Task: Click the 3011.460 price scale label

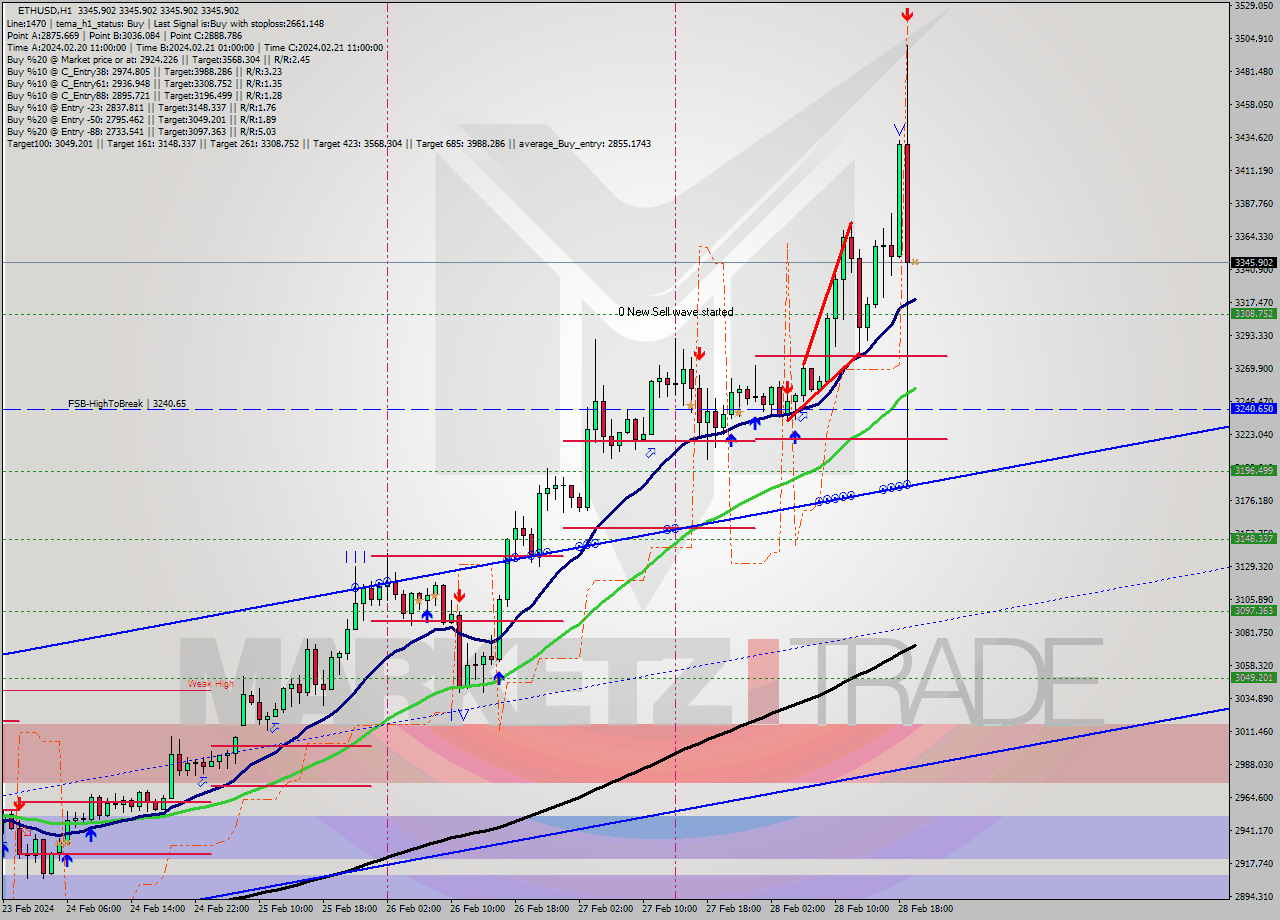Action: pyautogui.click(x=1253, y=731)
